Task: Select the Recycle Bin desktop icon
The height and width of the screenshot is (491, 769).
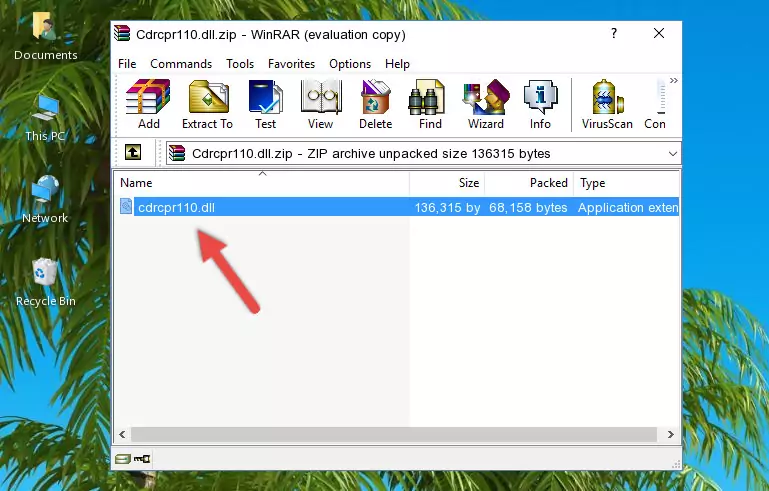Action: (46, 283)
